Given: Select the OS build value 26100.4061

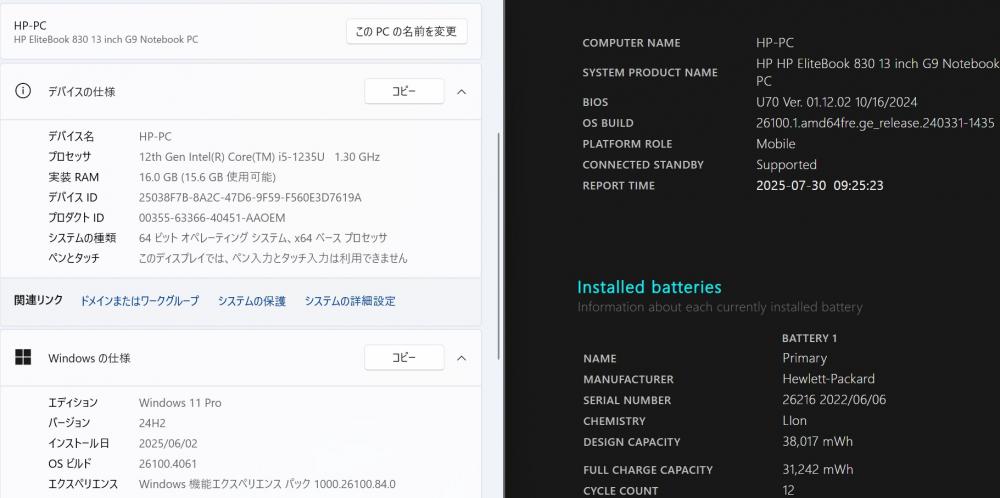Looking at the screenshot, I should point(168,464).
